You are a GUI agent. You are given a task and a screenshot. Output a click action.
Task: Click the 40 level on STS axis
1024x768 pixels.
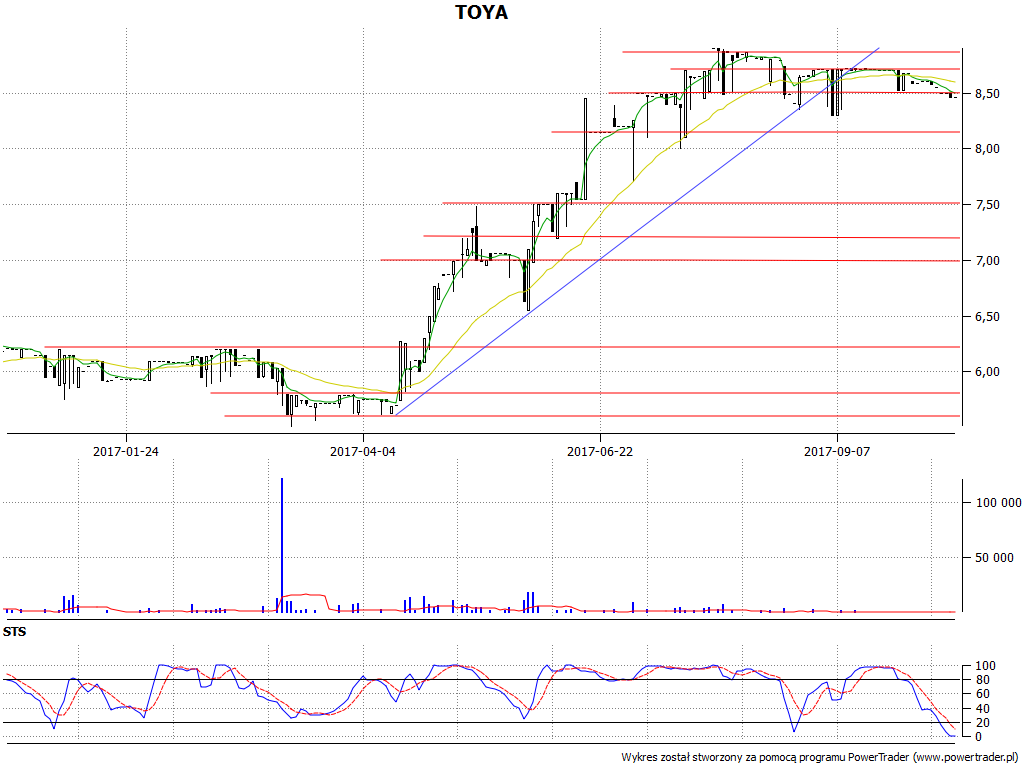[x=982, y=709]
